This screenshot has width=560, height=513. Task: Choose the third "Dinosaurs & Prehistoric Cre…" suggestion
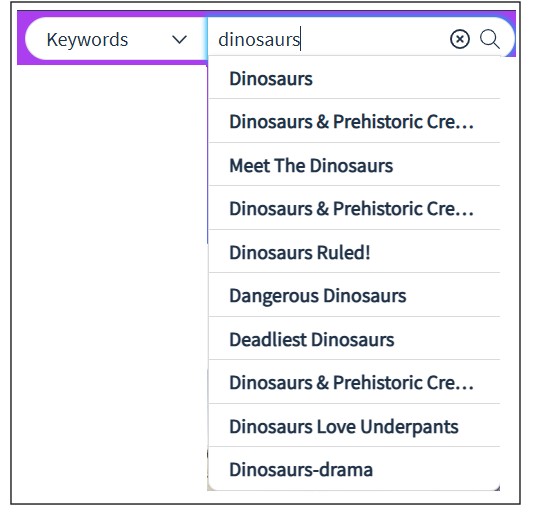tap(354, 382)
